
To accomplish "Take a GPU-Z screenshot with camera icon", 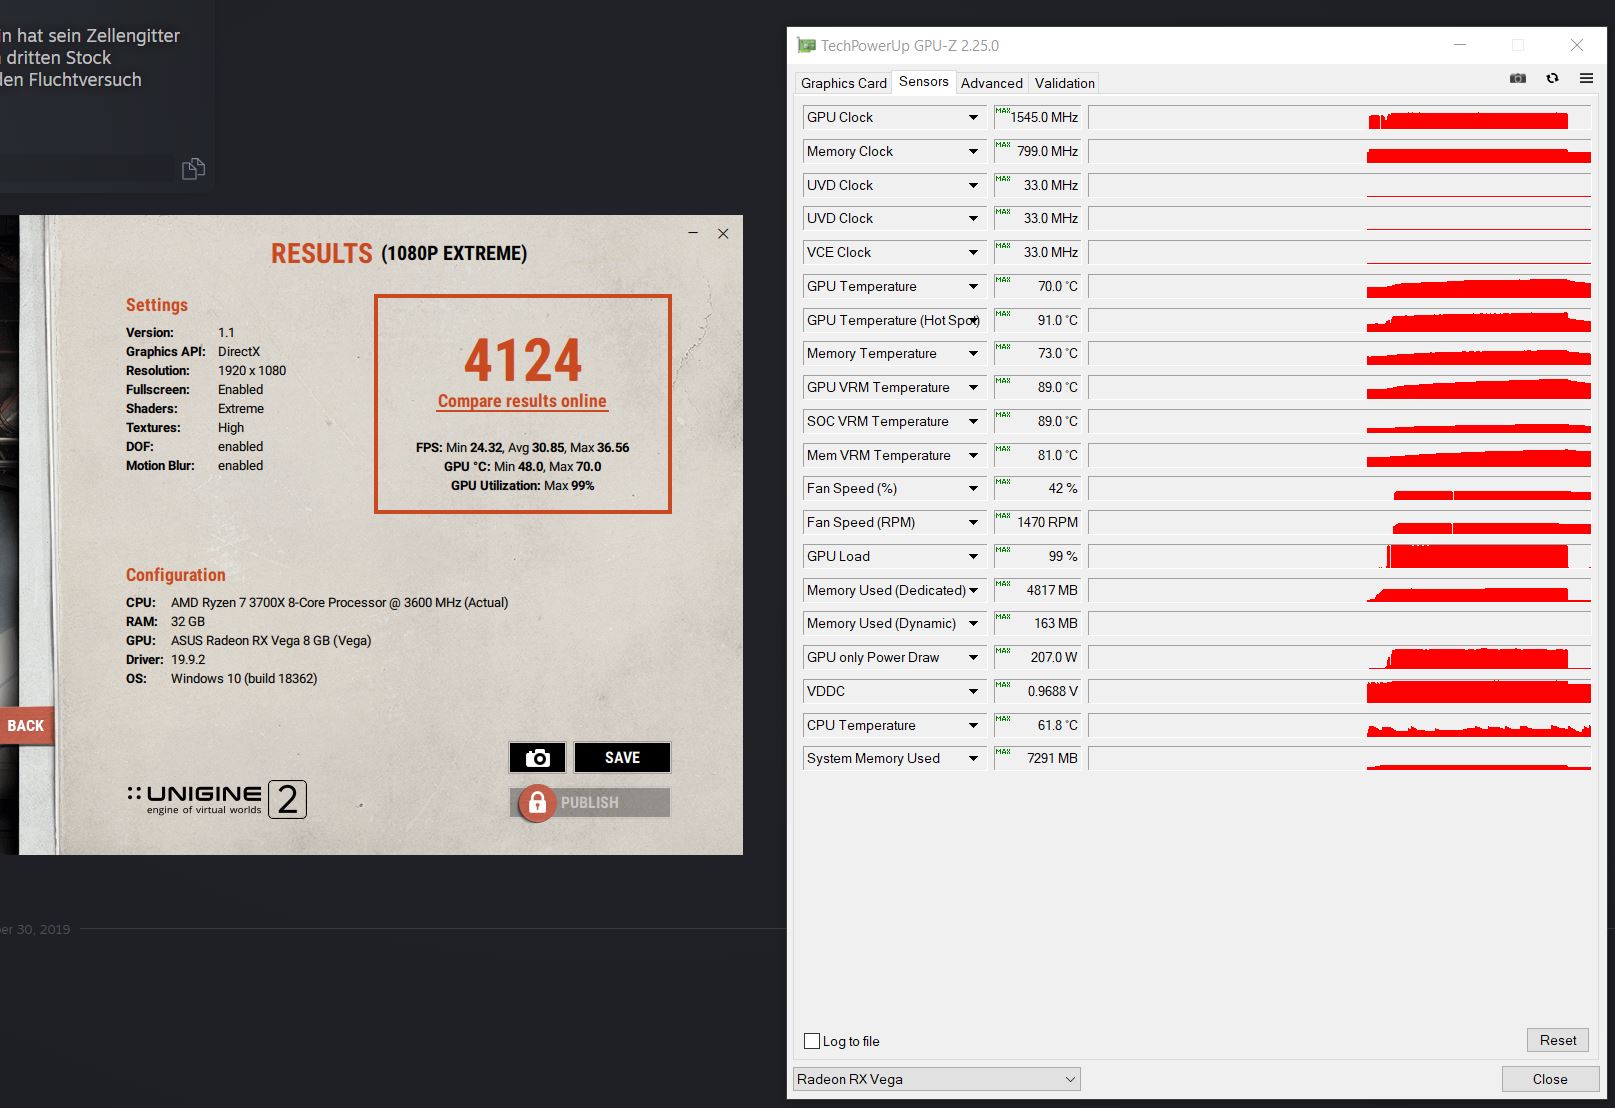I will coord(1518,78).
